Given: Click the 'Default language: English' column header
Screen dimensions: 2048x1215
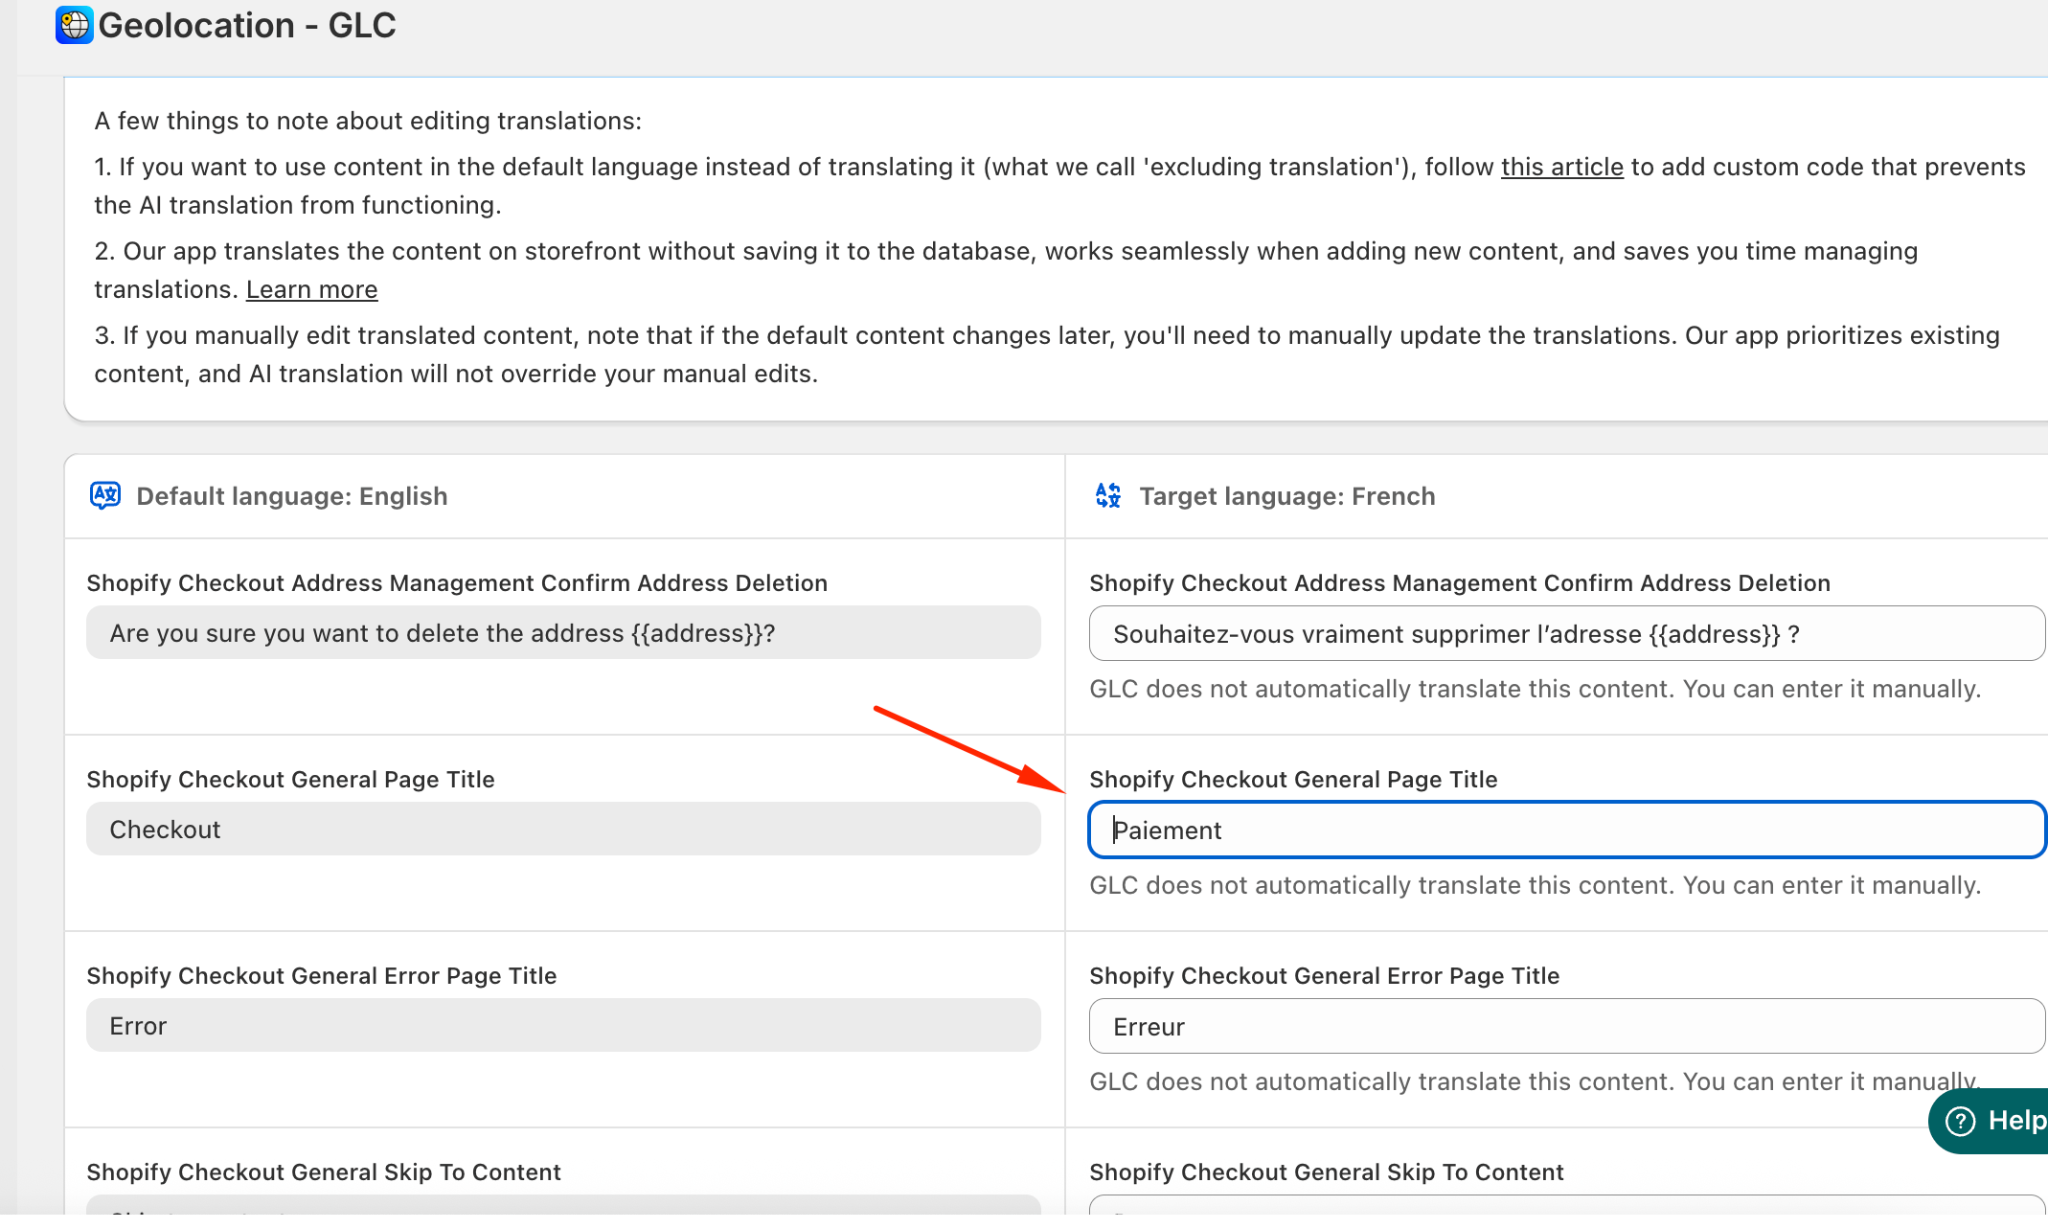Looking at the screenshot, I should tap(291, 496).
